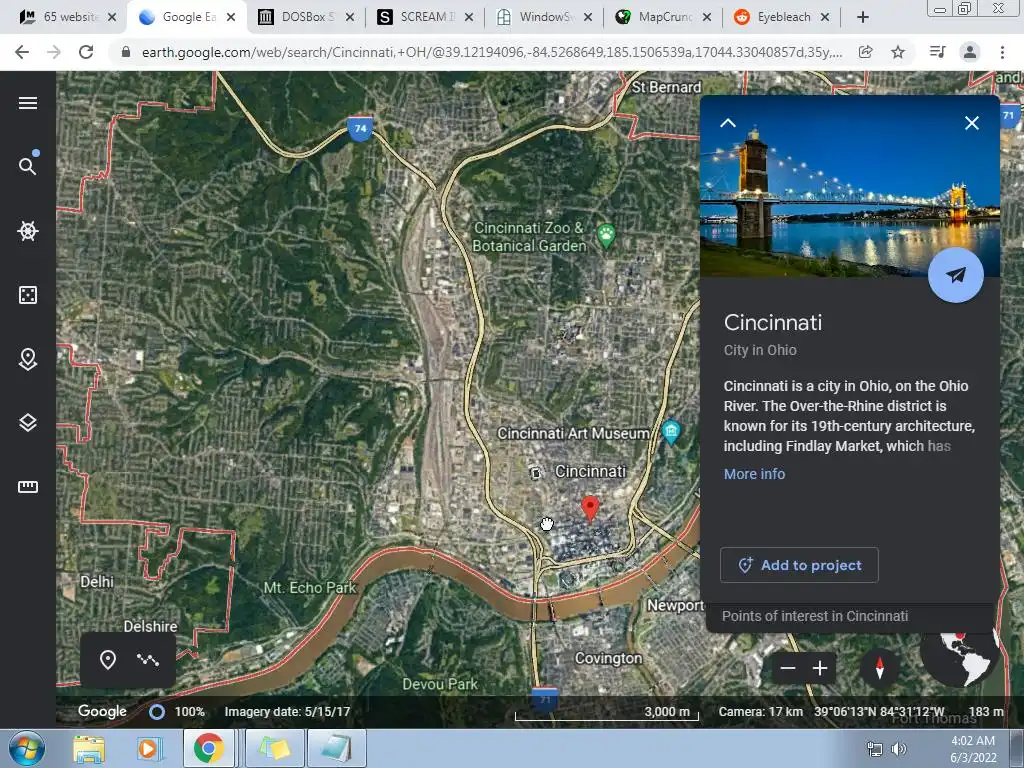Screen dimensions: 1024x768
Task: Bookmark this page with the star
Action: point(898,52)
